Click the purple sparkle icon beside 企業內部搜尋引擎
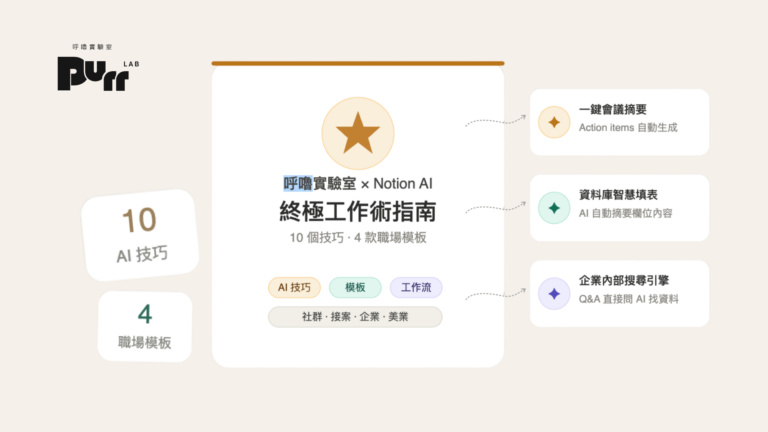This screenshot has height=432, width=768. pyautogui.click(x=554, y=293)
